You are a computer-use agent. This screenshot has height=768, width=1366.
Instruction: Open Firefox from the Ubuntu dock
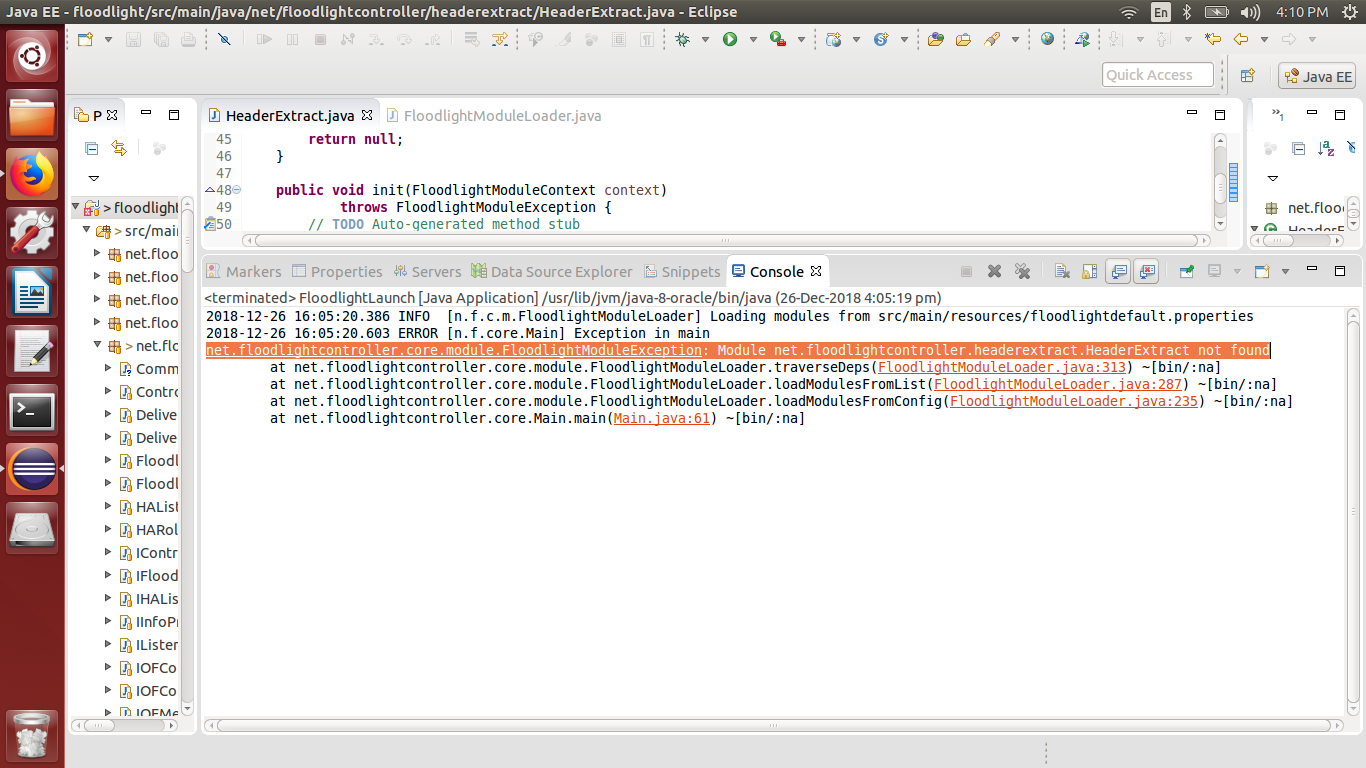[32, 174]
